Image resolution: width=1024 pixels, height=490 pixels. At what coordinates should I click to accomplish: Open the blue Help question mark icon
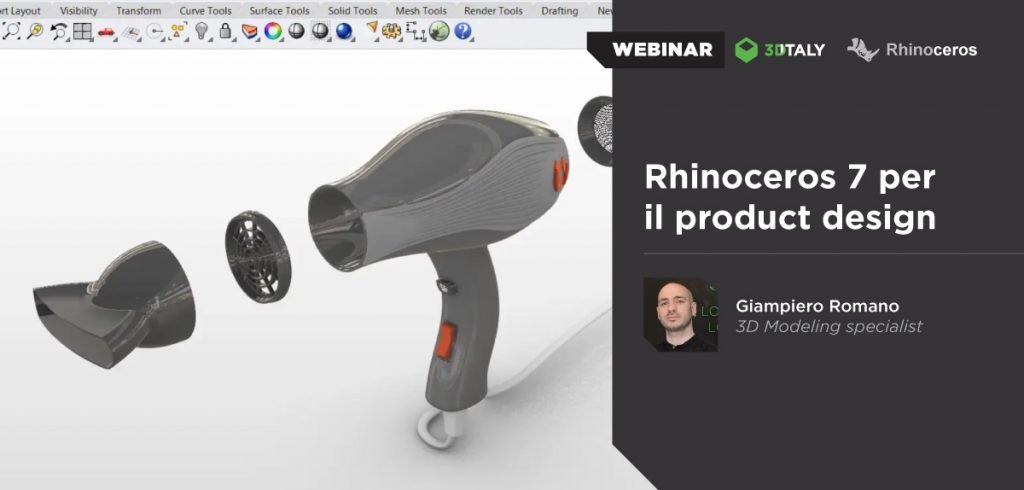462,31
